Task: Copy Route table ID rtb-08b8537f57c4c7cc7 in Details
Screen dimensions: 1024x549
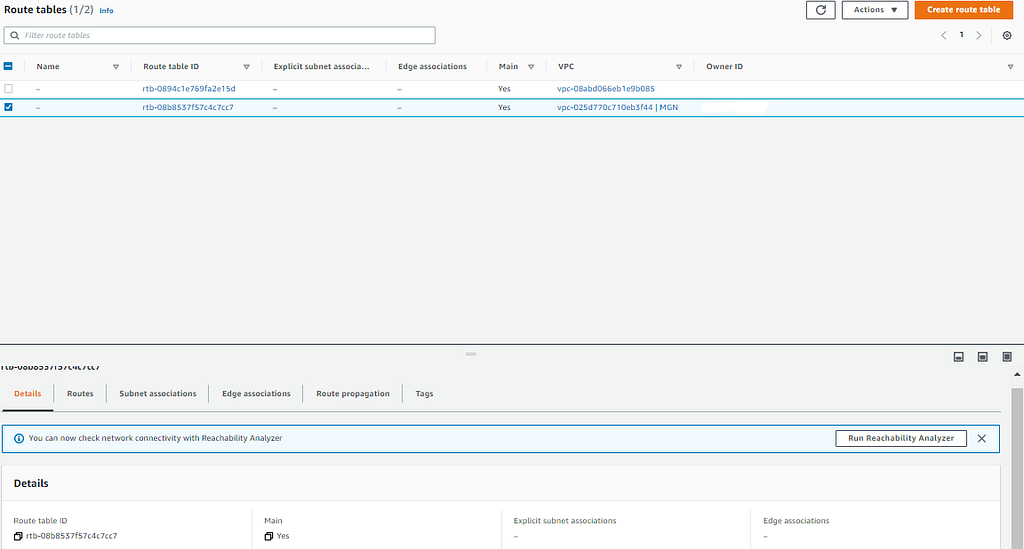Action: [x=18, y=536]
